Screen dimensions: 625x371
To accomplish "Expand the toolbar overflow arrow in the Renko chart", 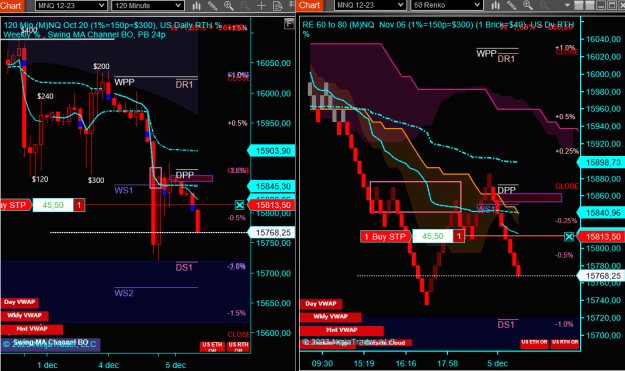I will click(x=567, y=6).
